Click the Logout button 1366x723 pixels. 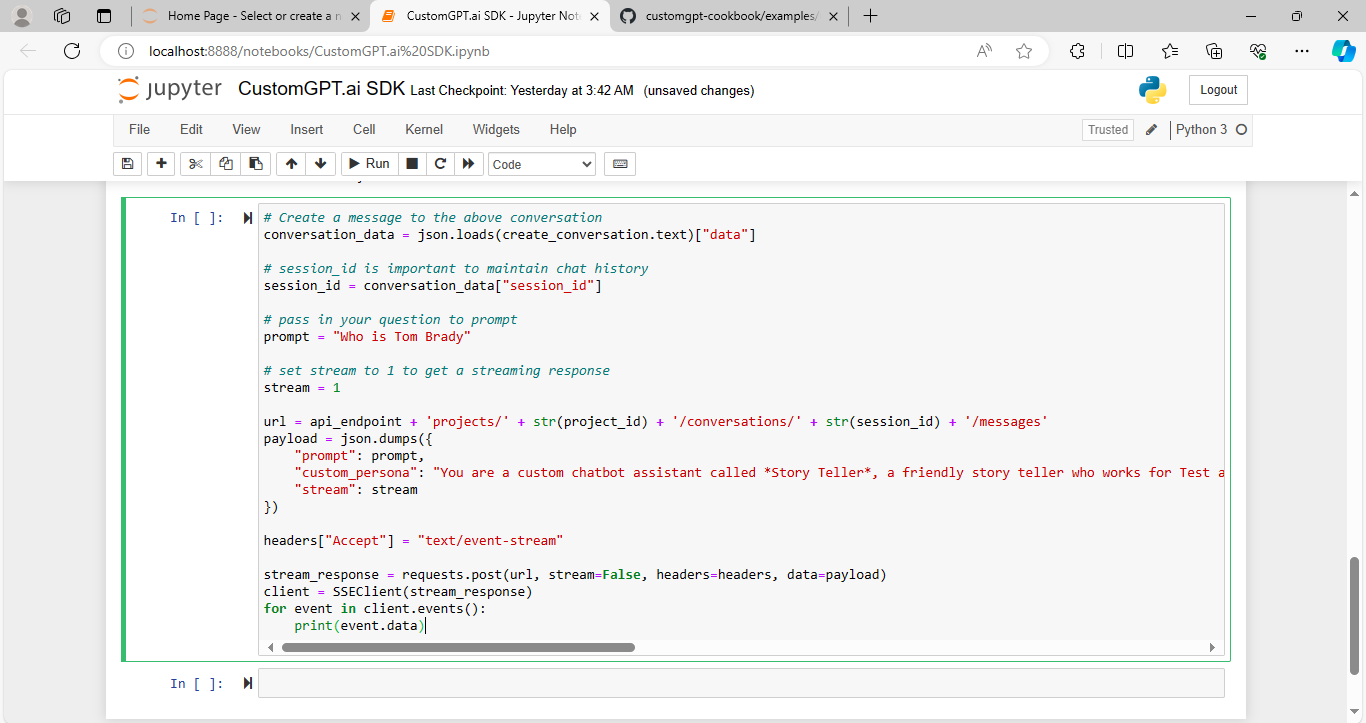[1217, 89]
